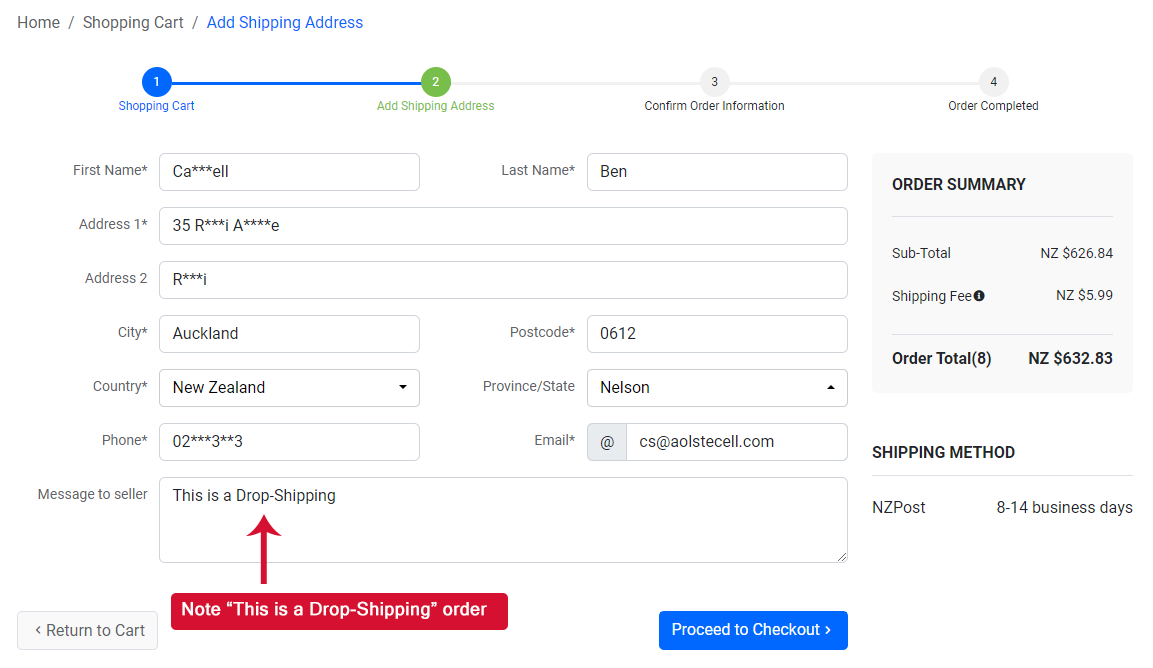Click the Phone number input field
Screen dimensions: 1153x668
click(x=289, y=441)
